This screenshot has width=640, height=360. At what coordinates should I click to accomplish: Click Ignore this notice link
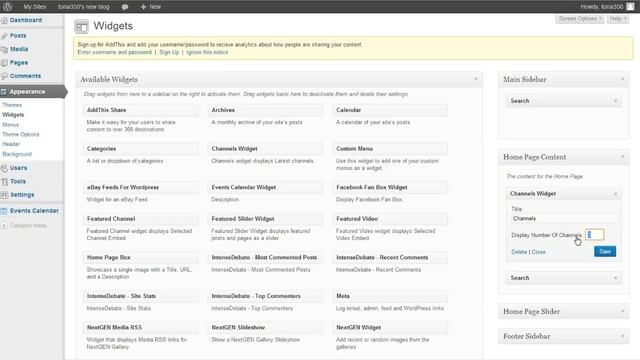click(x=207, y=52)
